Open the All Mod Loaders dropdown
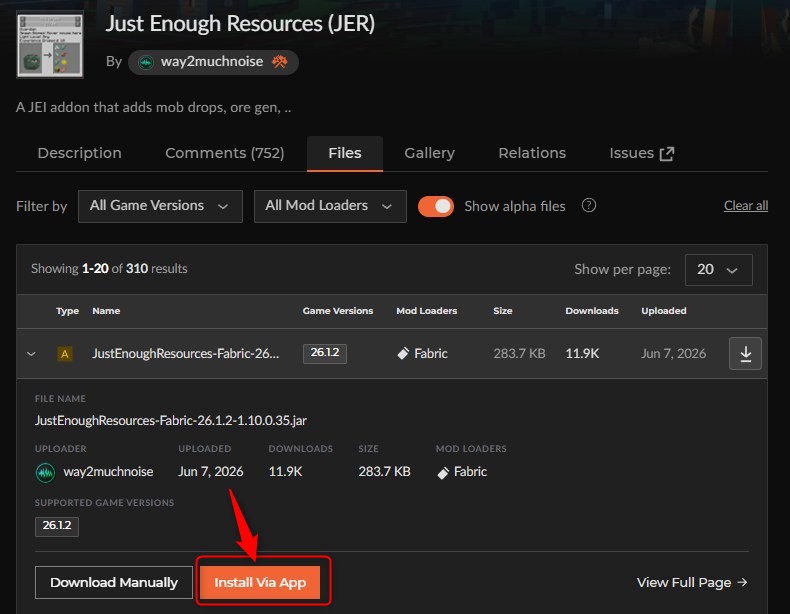 click(330, 206)
